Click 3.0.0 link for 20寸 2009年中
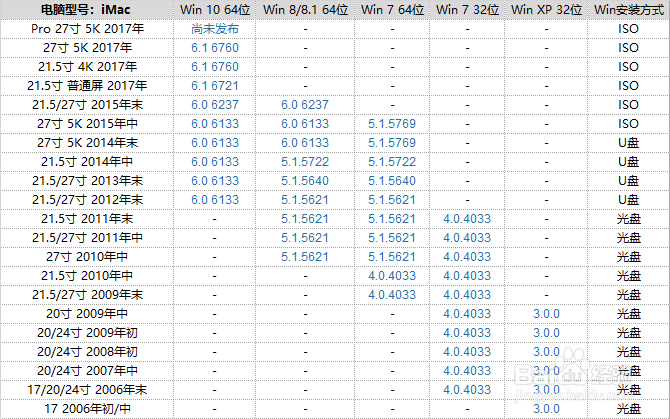670x419 pixels. pyautogui.click(x=547, y=314)
